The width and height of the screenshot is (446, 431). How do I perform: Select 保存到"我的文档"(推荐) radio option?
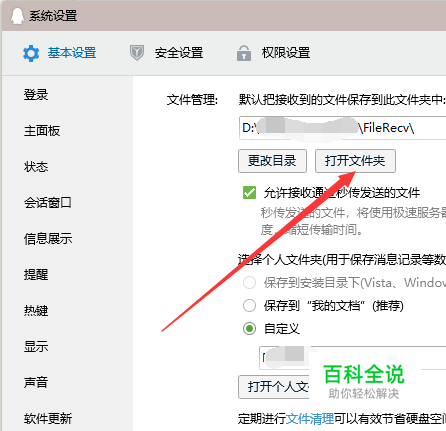(x=249, y=305)
